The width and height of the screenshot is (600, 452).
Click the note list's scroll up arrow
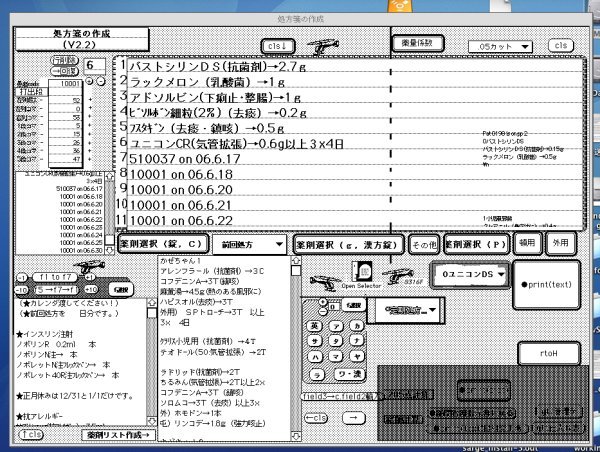pyautogui.click(x=152, y=302)
